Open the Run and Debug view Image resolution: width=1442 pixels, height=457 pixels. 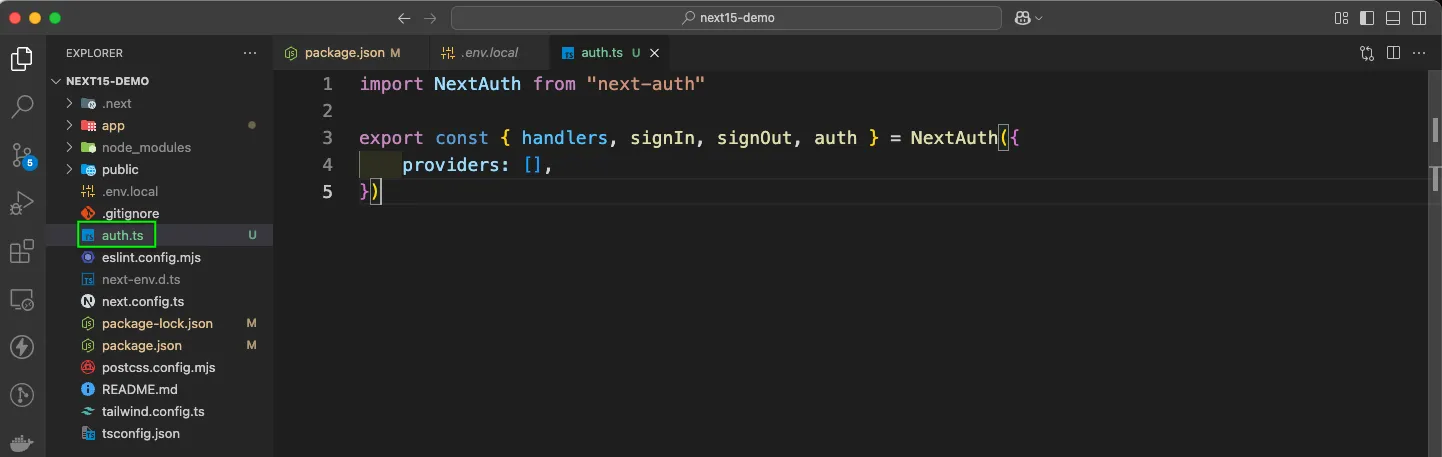[x=22, y=203]
